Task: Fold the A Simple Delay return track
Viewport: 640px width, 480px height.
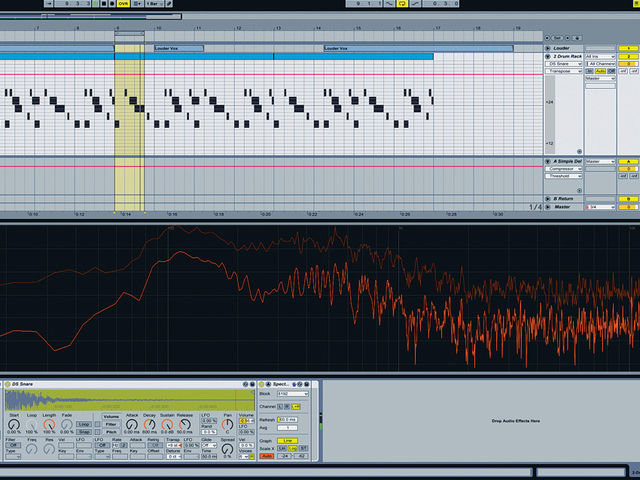Action: 548,162
